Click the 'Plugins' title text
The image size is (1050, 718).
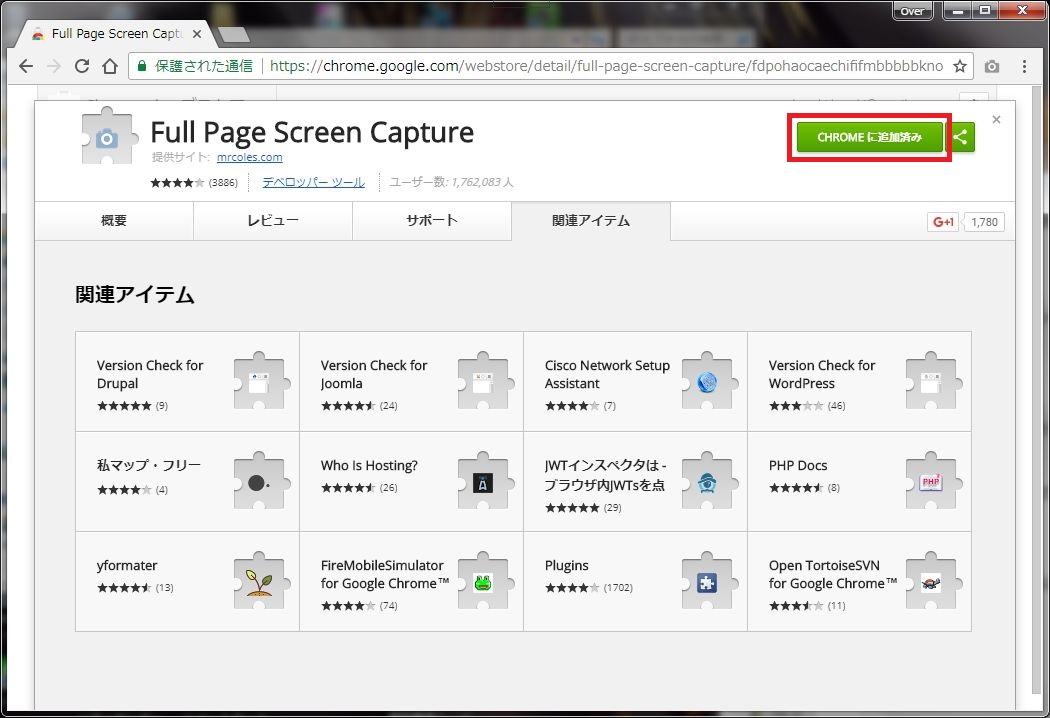(x=567, y=566)
